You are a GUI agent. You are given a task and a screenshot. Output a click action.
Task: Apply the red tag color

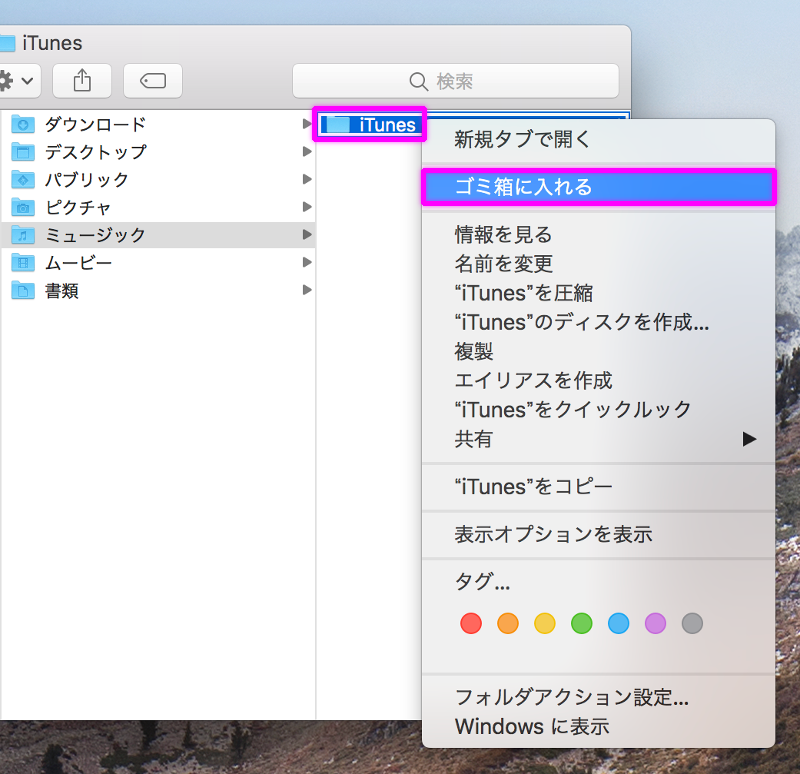[x=471, y=623]
